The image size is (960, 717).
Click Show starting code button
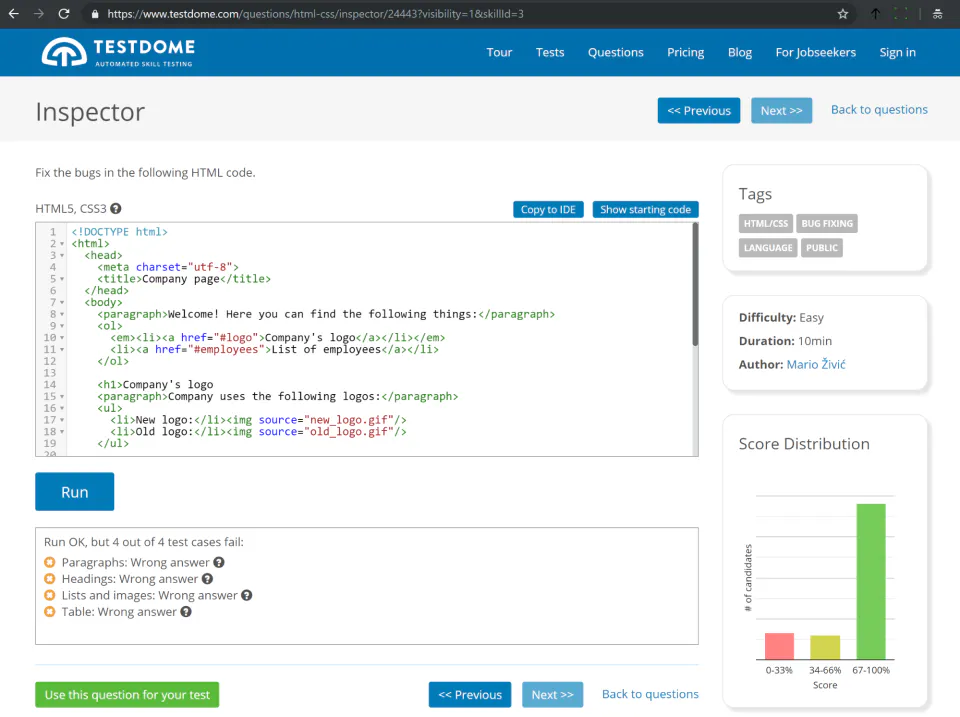[x=645, y=209]
